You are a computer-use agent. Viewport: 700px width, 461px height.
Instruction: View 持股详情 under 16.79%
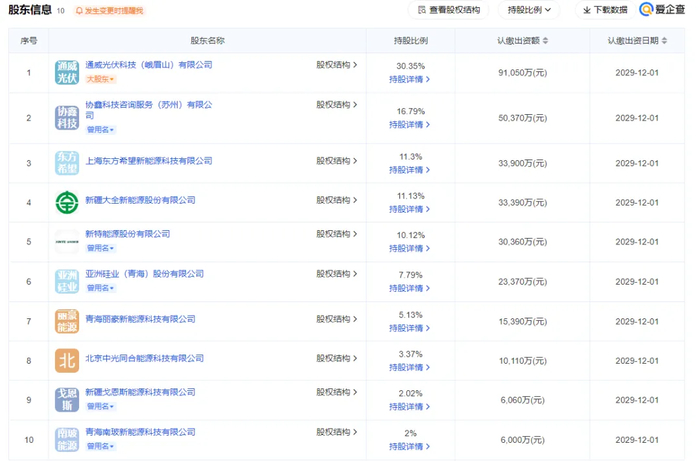(409, 125)
